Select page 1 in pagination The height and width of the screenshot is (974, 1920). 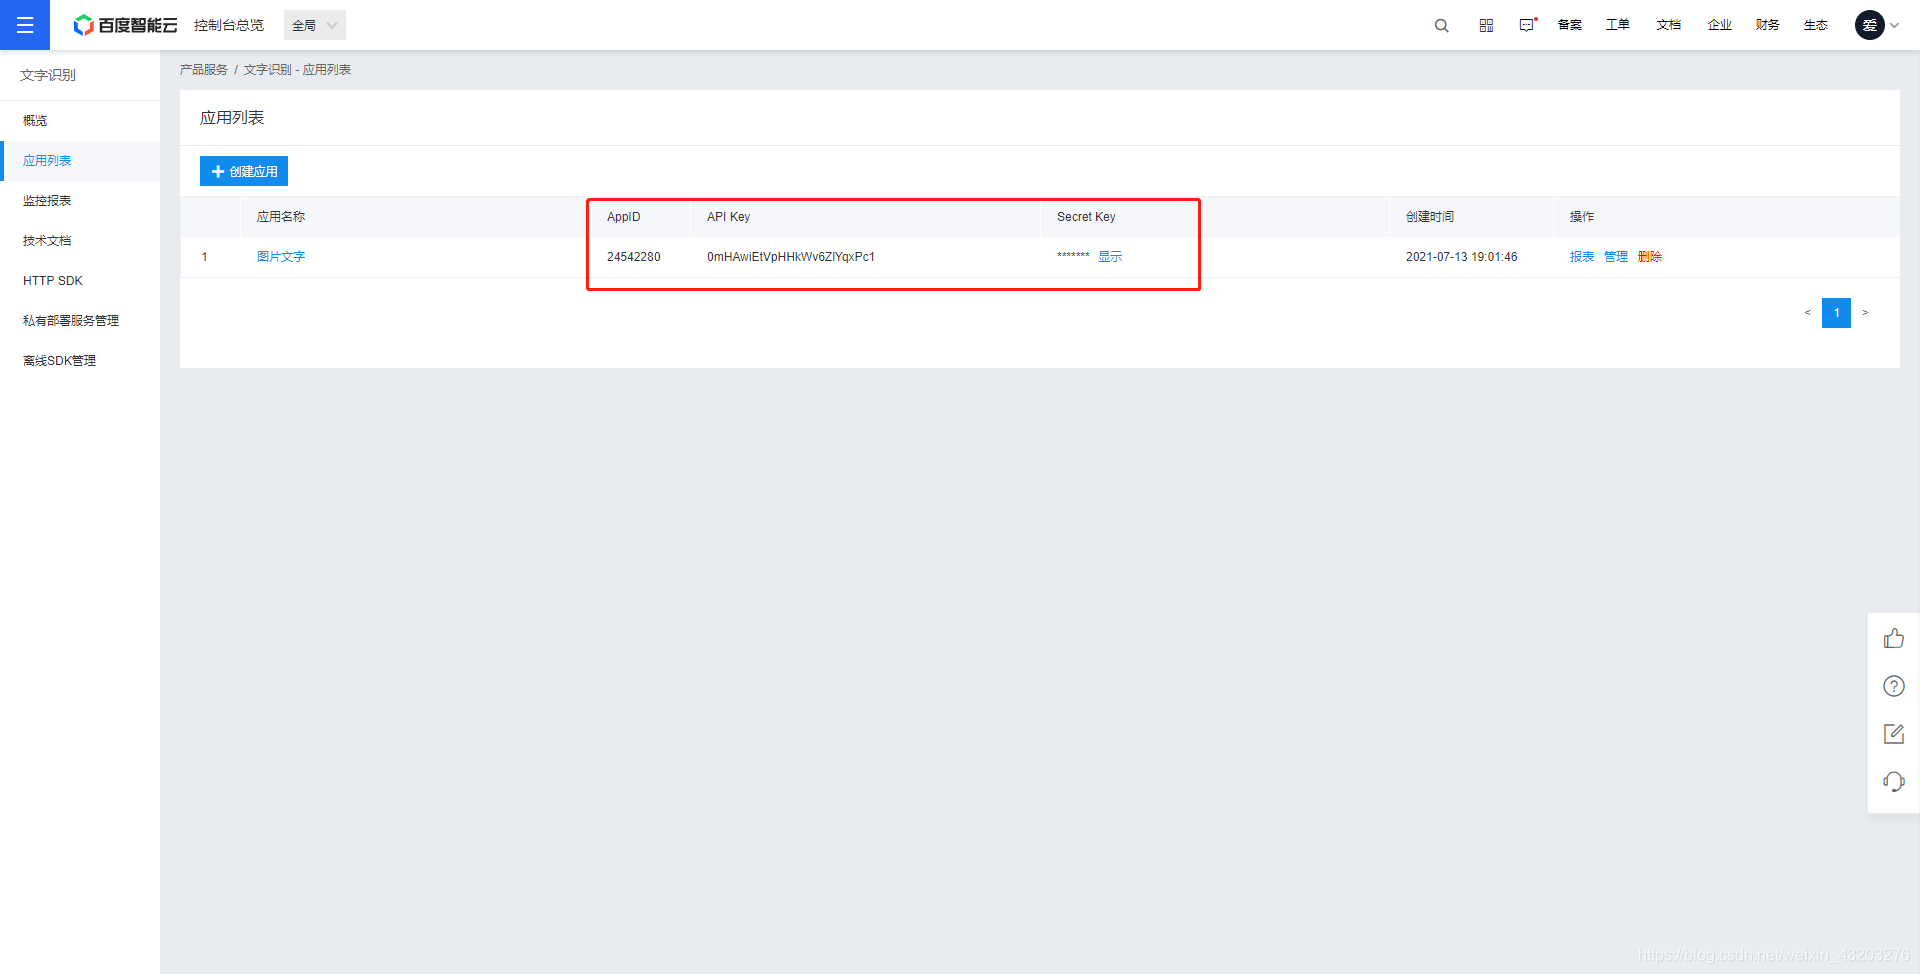pos(1836,313)
